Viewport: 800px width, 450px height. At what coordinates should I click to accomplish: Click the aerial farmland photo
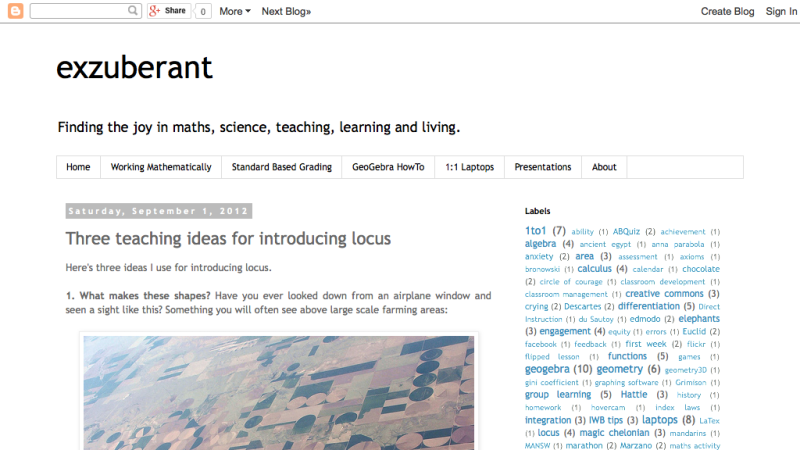click(279, 393)
